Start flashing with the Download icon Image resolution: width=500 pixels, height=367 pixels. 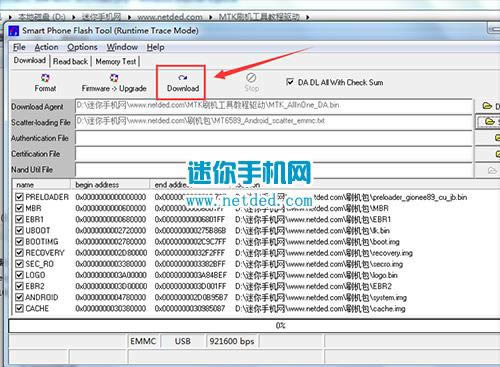point(183,78)
